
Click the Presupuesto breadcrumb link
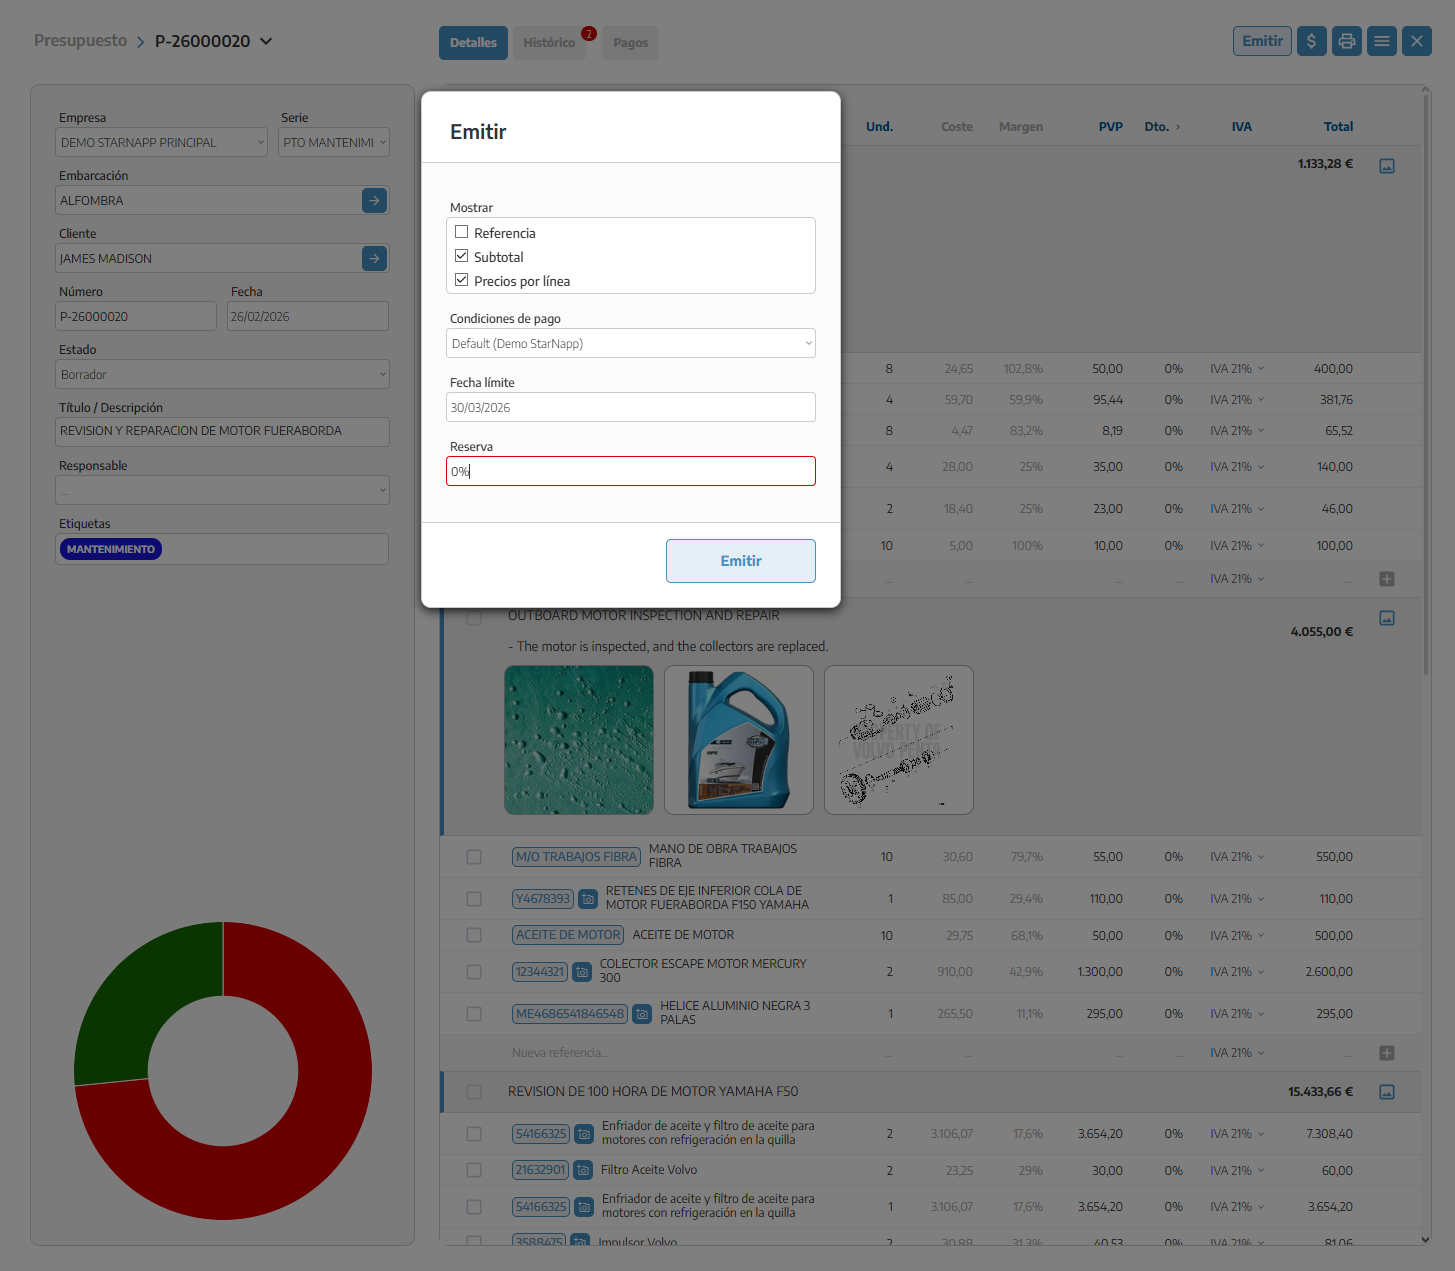[x=81, y=41]
